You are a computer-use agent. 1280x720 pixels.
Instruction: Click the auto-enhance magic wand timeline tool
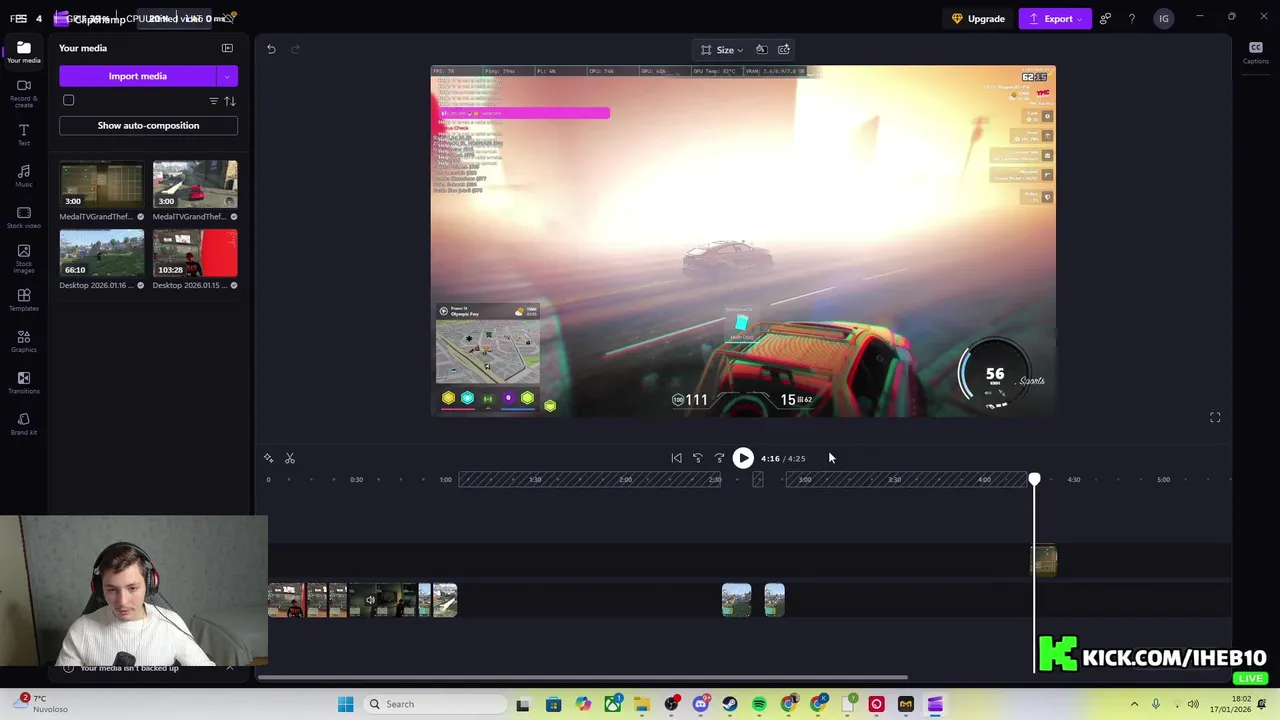[x=268, y=458]
